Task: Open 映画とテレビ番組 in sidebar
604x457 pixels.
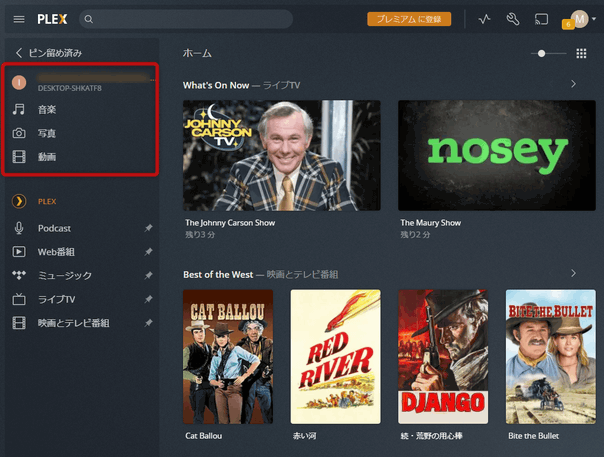Action: point(74,323)
